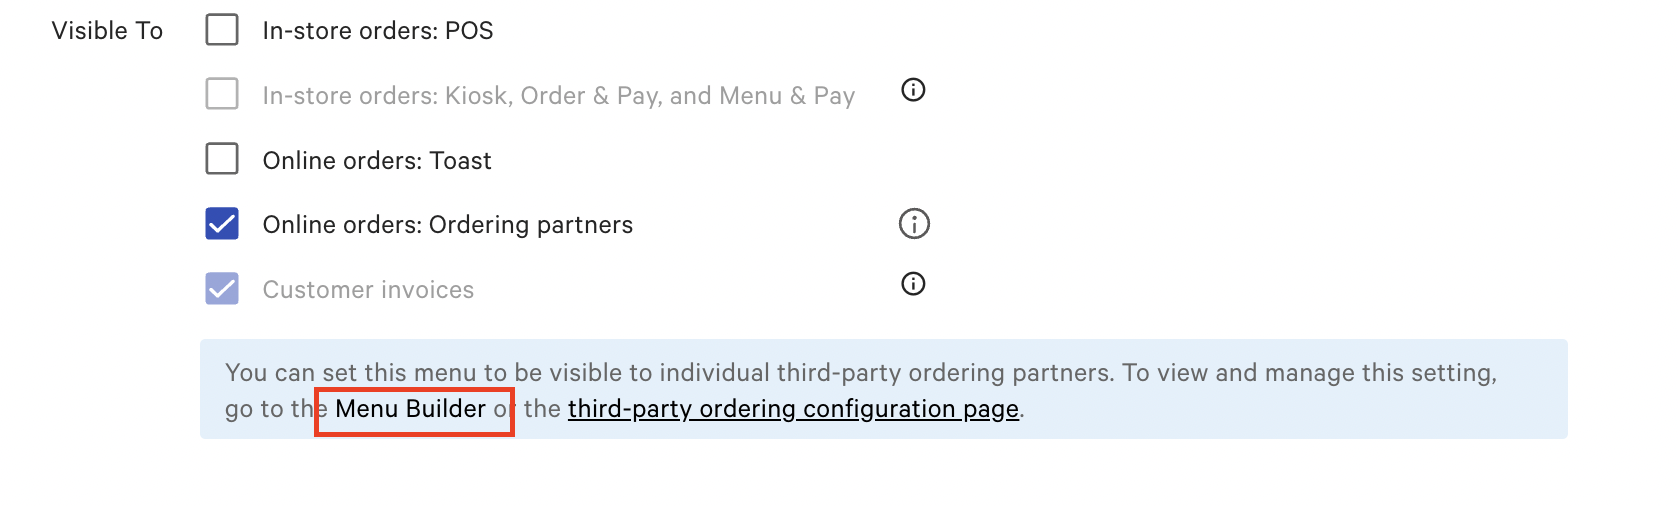
Task: Click the Kiosk, Order & Pay label text
Action: (559, 96)
